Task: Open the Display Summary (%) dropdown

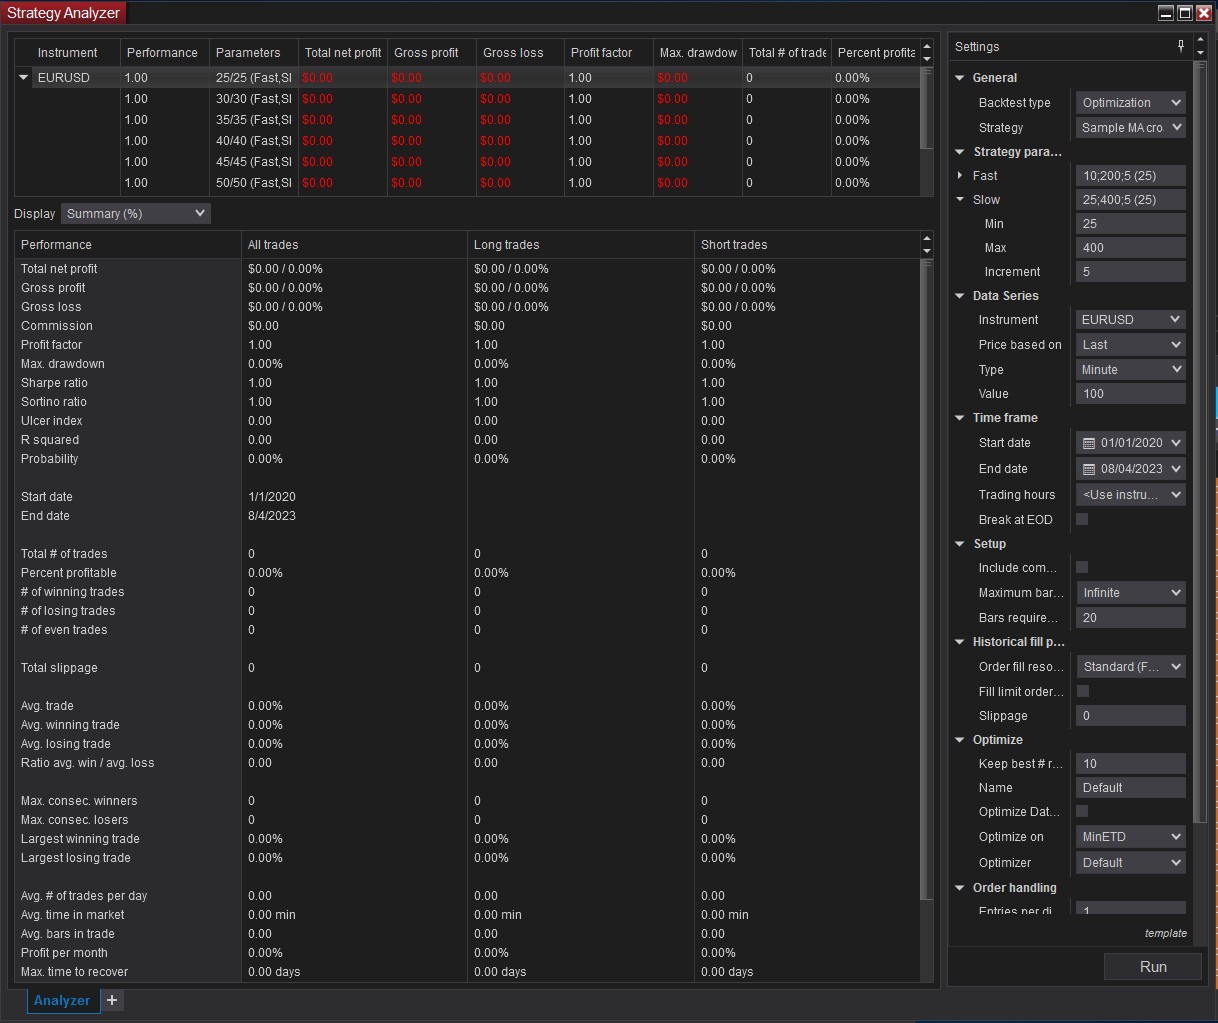Action: point(136,213)
